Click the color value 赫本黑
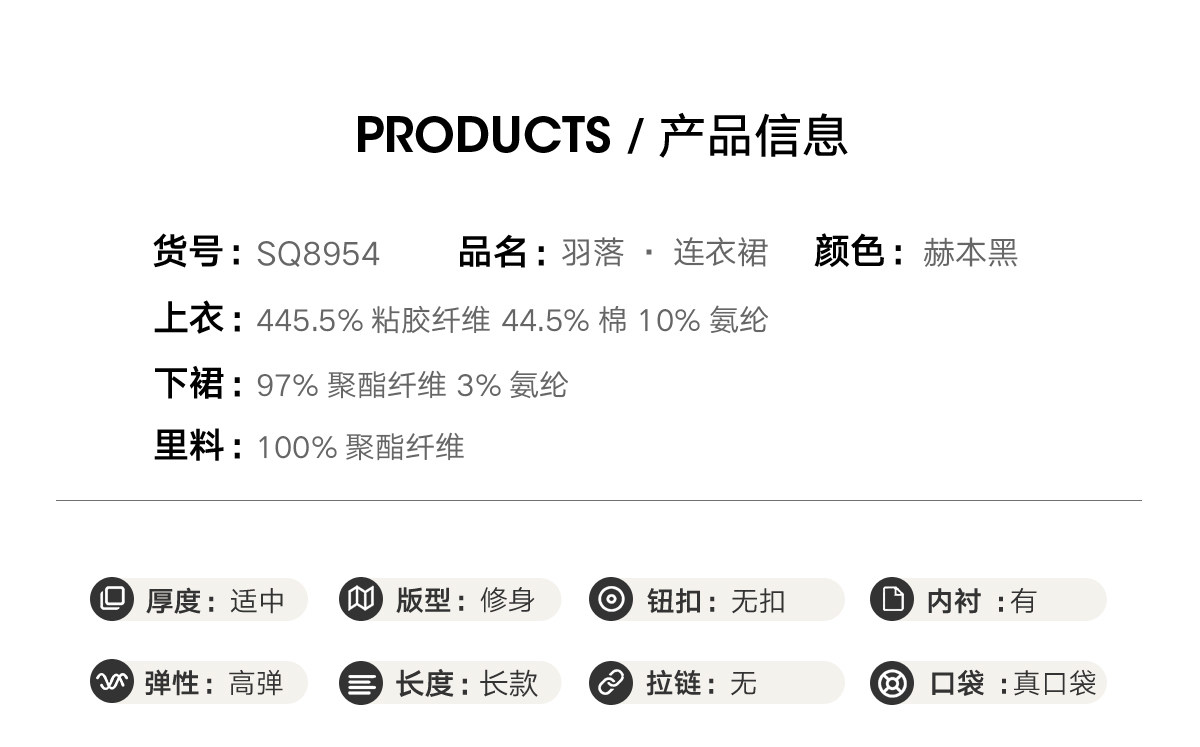The image size is (1200, 747). point(969,253)
